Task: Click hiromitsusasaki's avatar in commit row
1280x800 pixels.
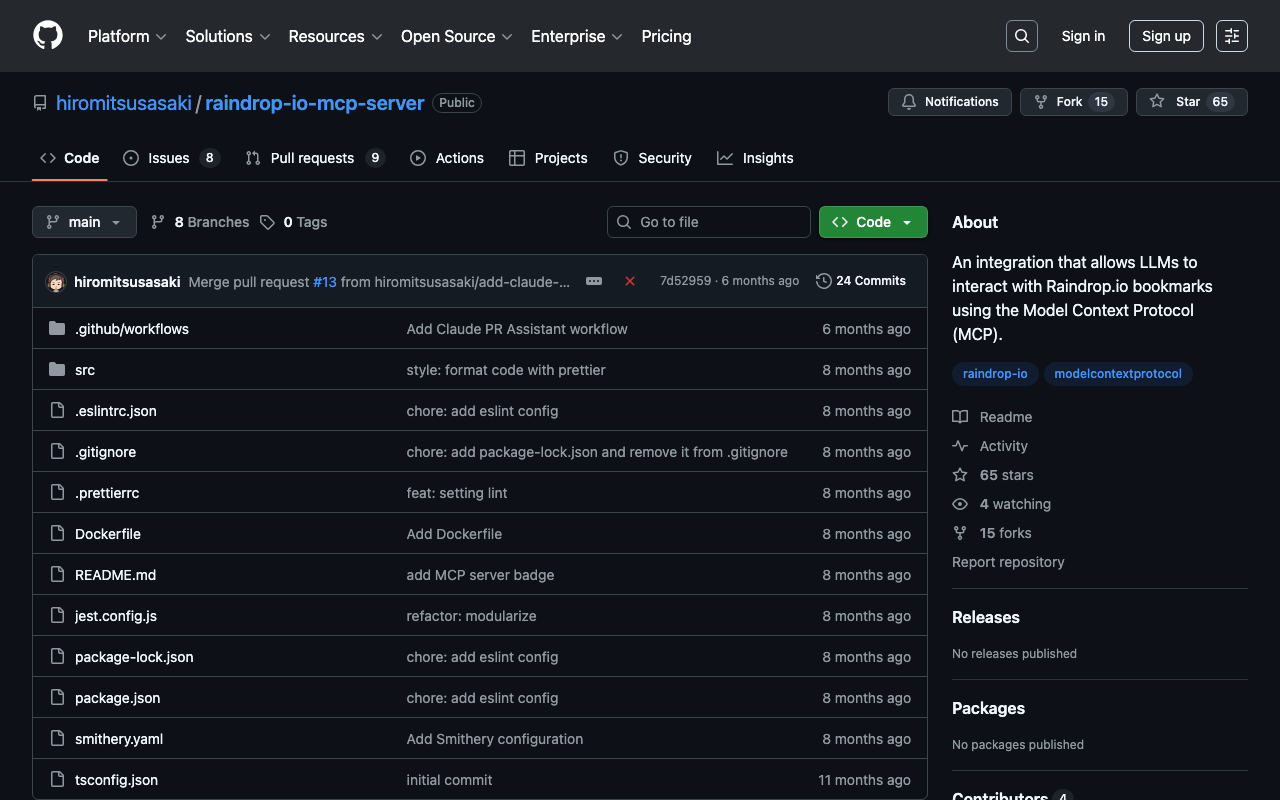Action: pos(56,282)
